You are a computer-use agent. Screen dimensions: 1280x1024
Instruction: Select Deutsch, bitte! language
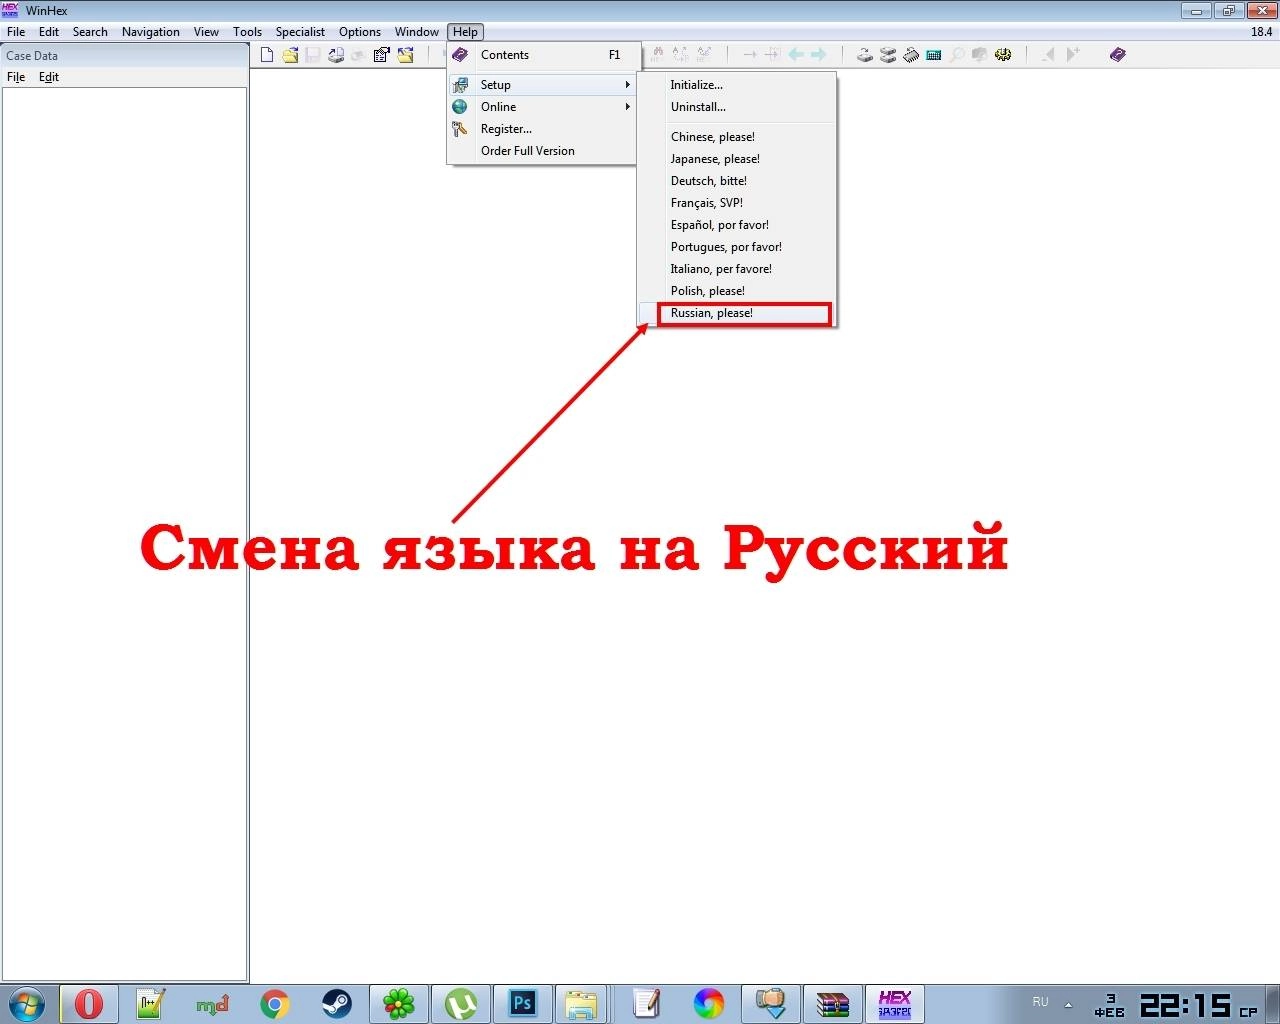click(737, 181)
